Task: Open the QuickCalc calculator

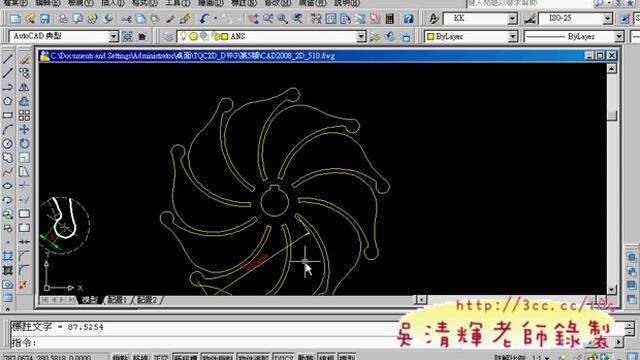Action: (x=390, y=19)
